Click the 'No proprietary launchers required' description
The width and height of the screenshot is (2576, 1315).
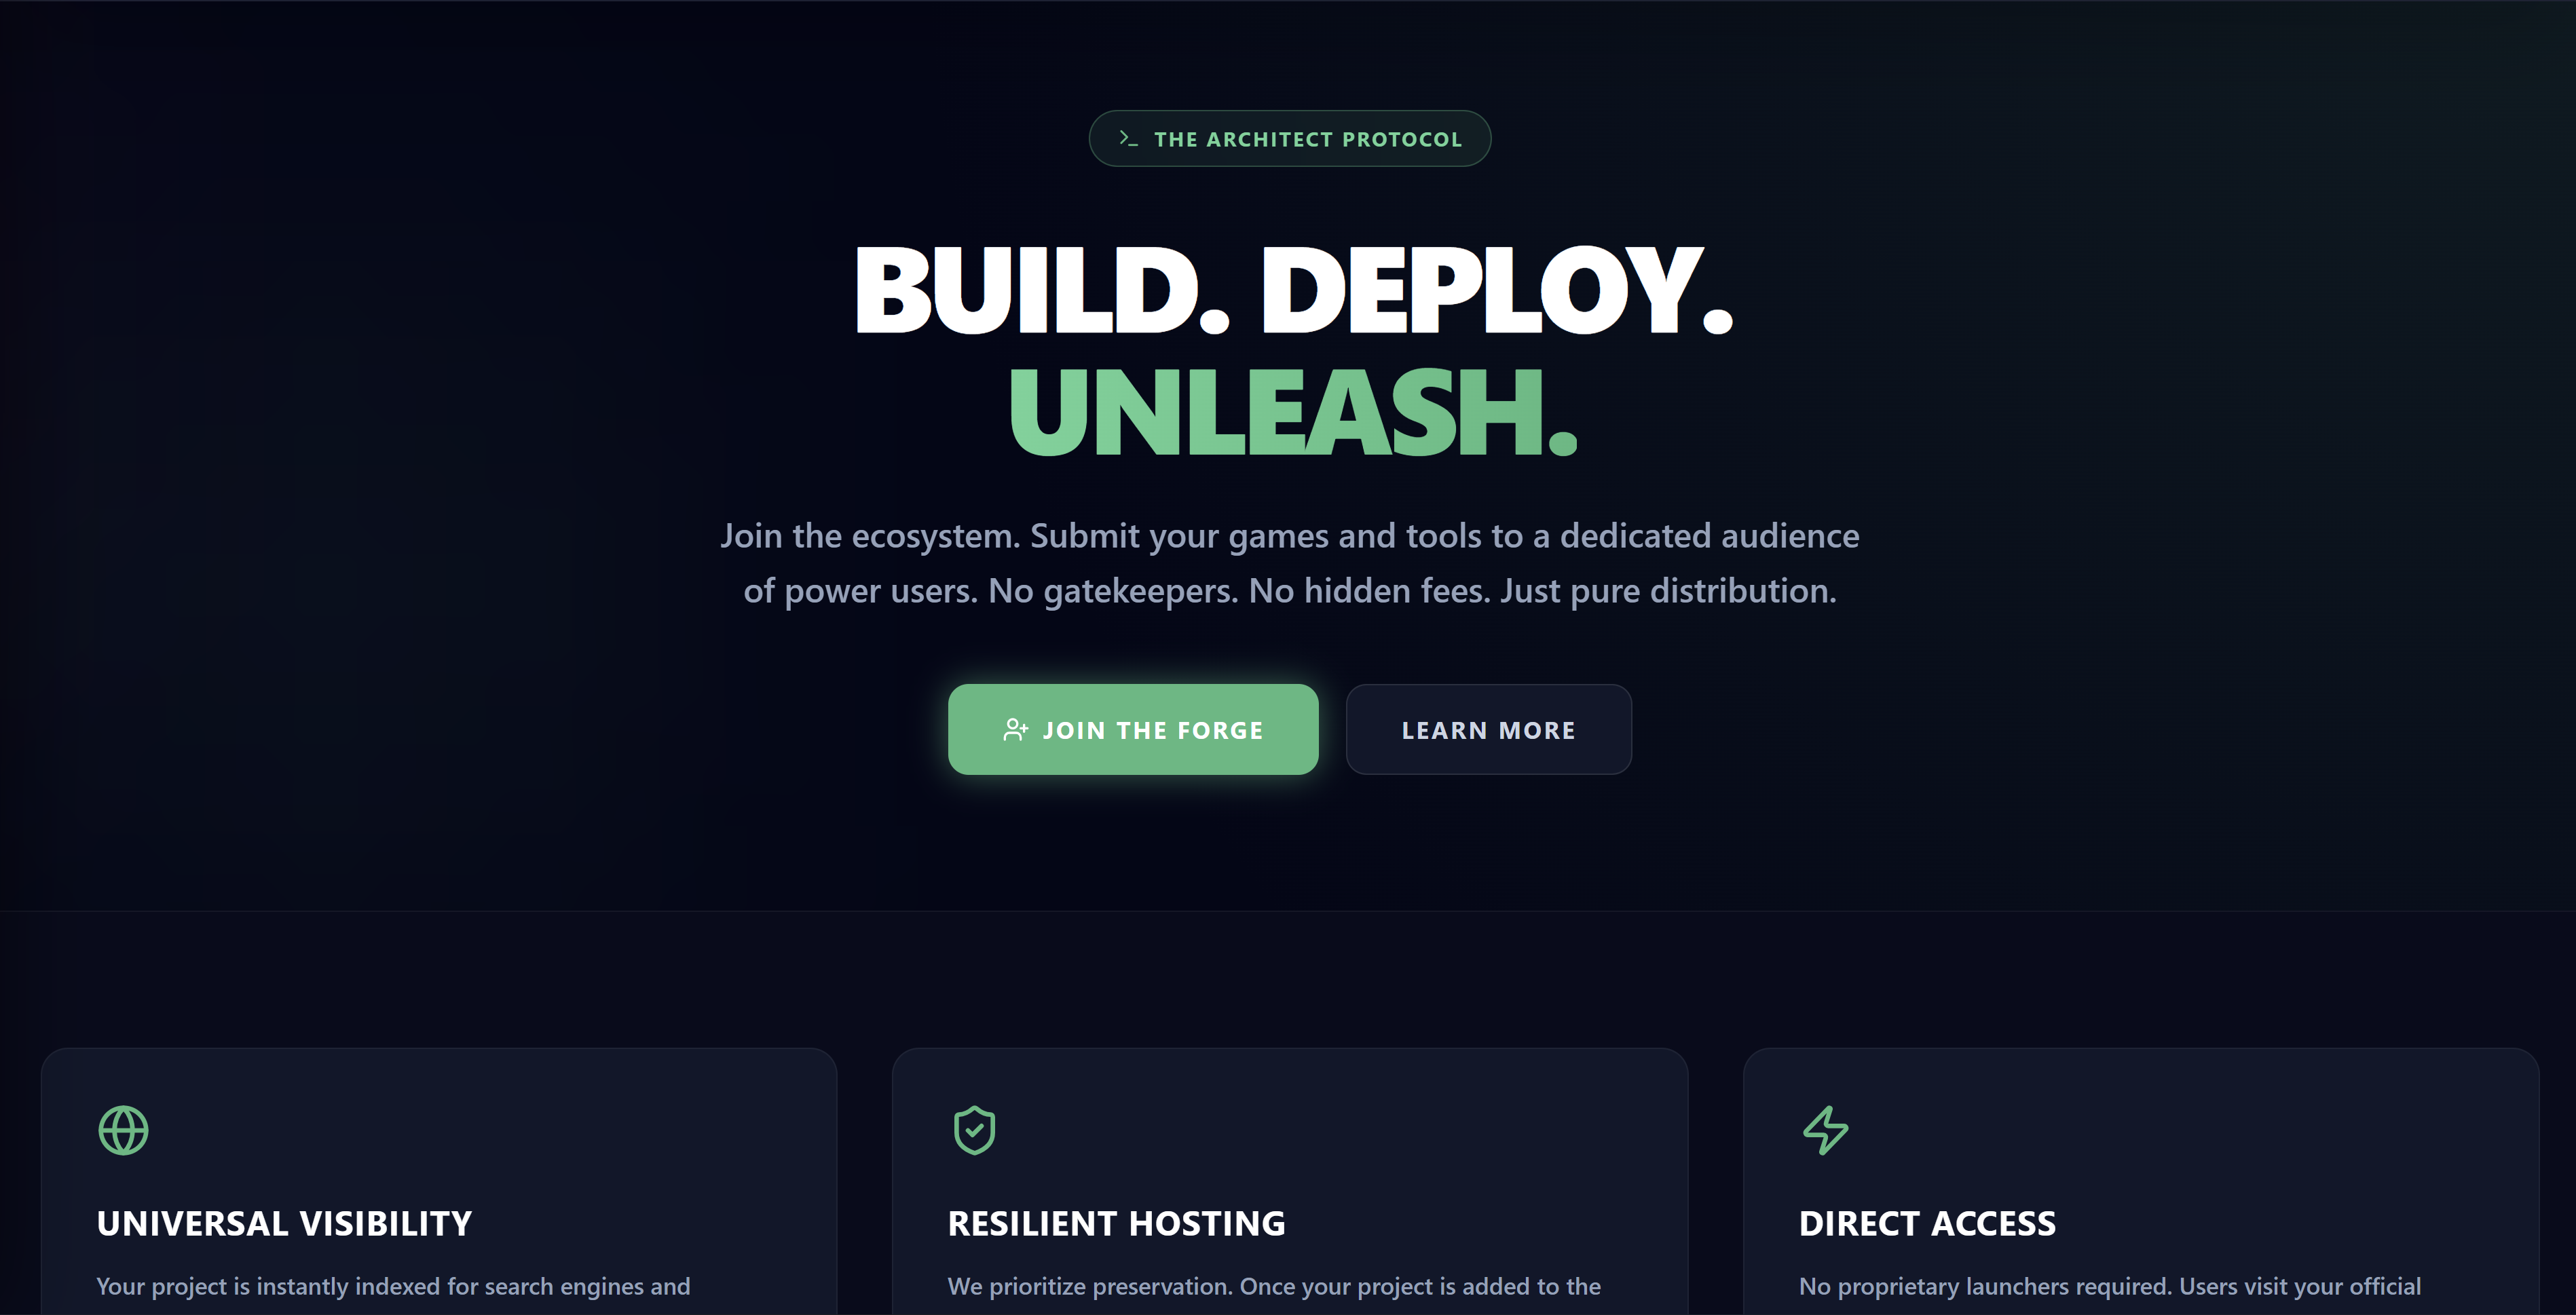click(x=2109, y=1286)
